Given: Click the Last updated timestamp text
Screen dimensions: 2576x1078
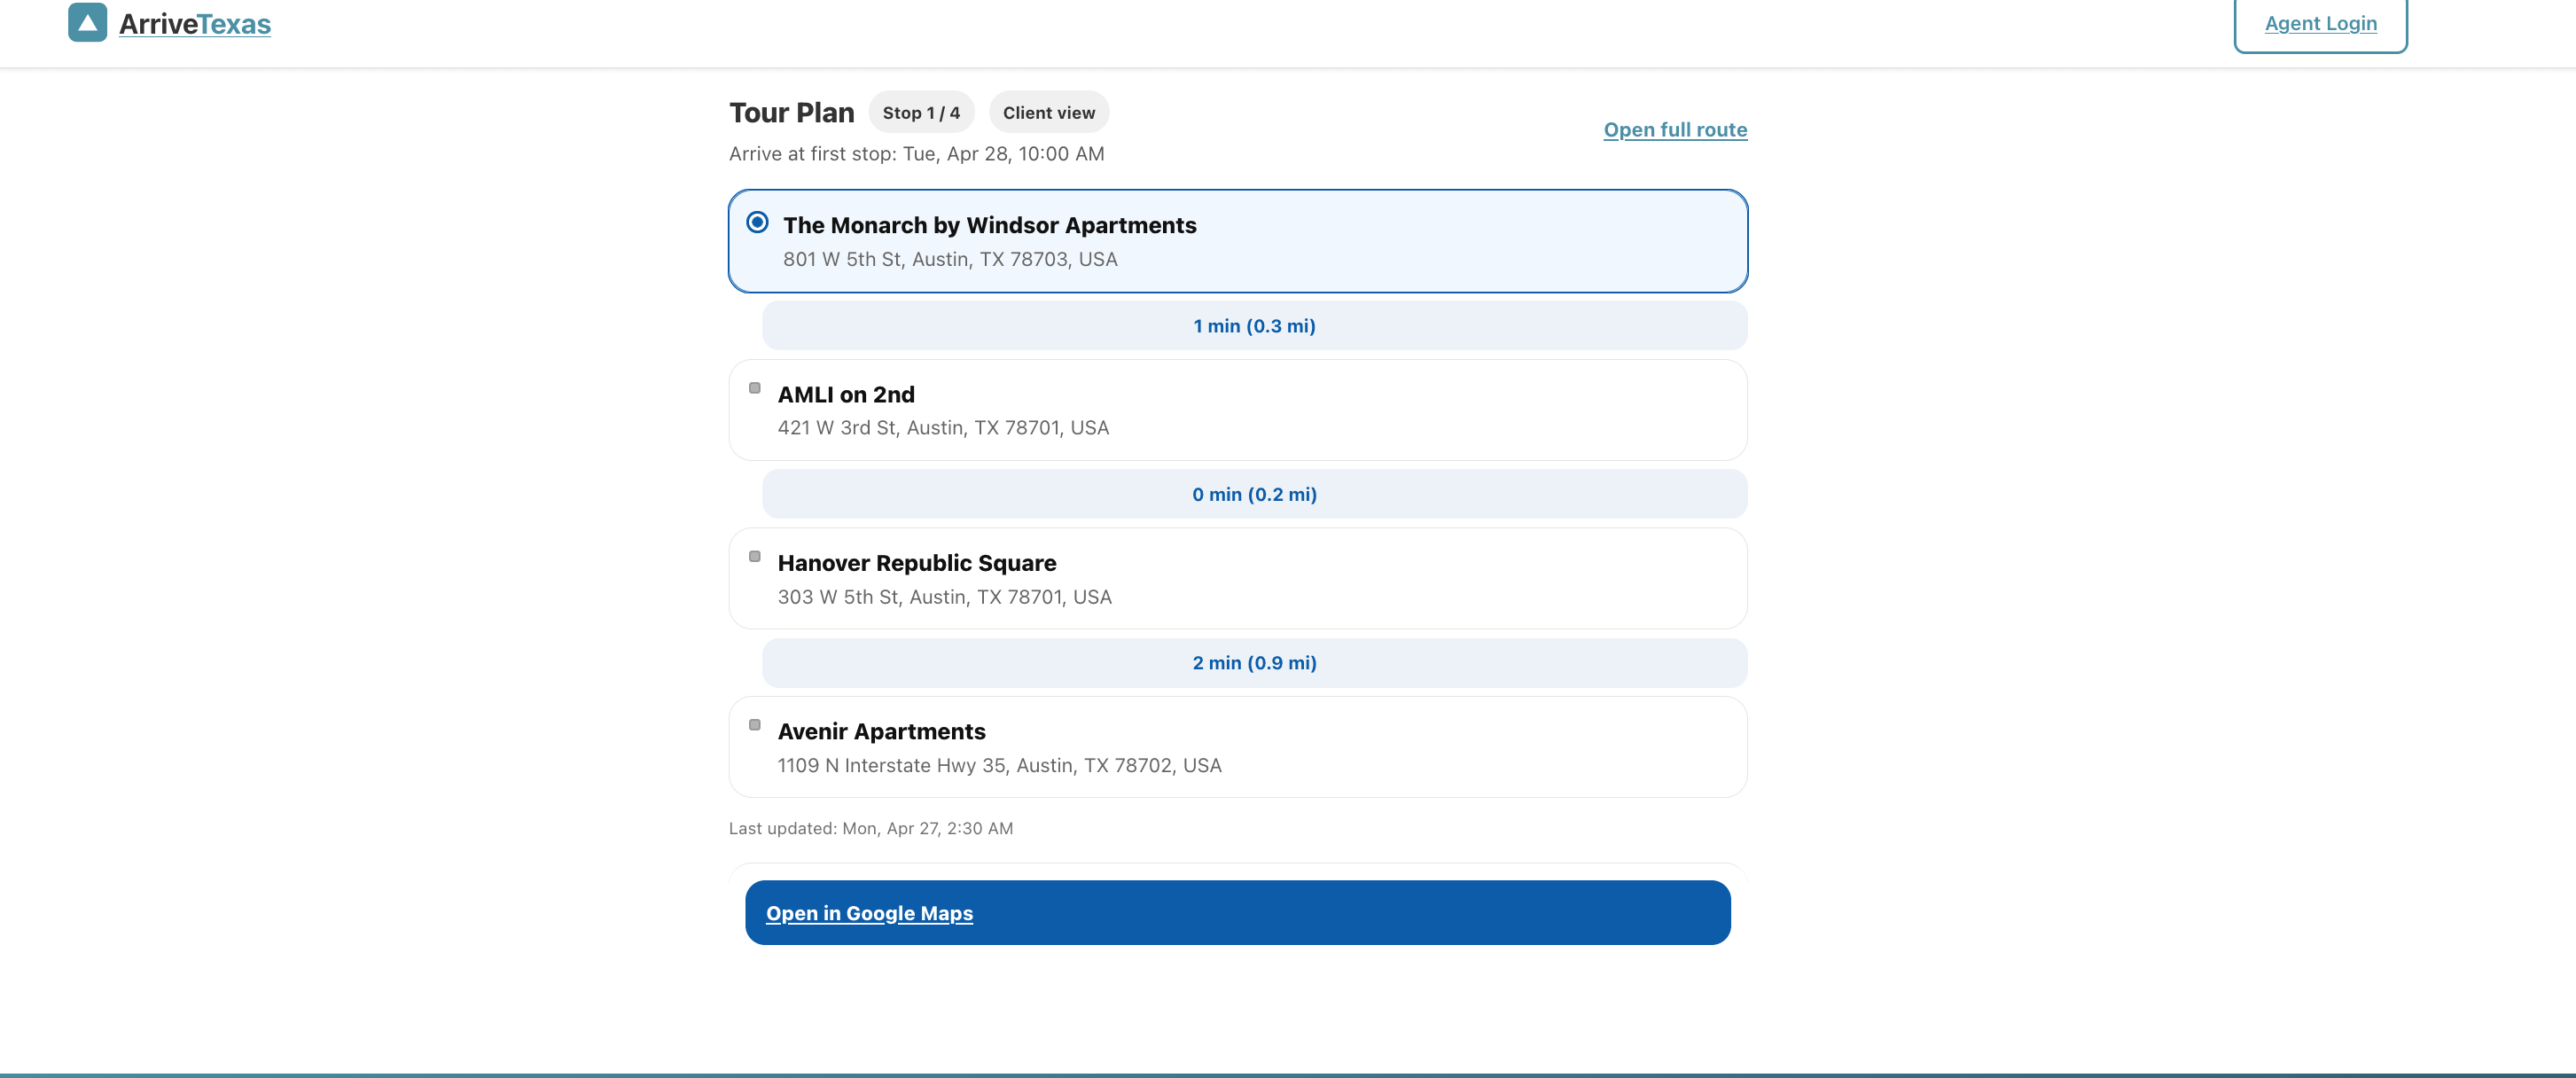Looking at the screenshot, I should click(x=871, y=828).
